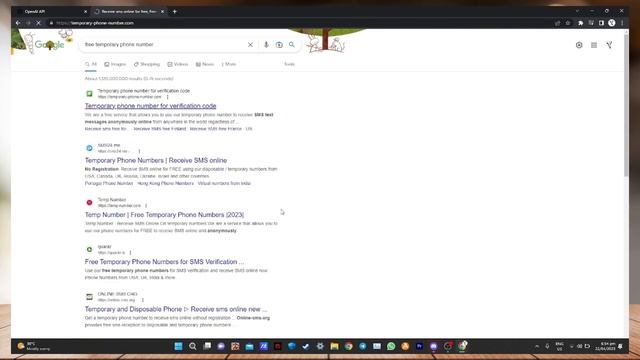Open Telegram from the taskbar
Image resolution: width=640 pixels, height=360 pixels.
pos(362,346)
